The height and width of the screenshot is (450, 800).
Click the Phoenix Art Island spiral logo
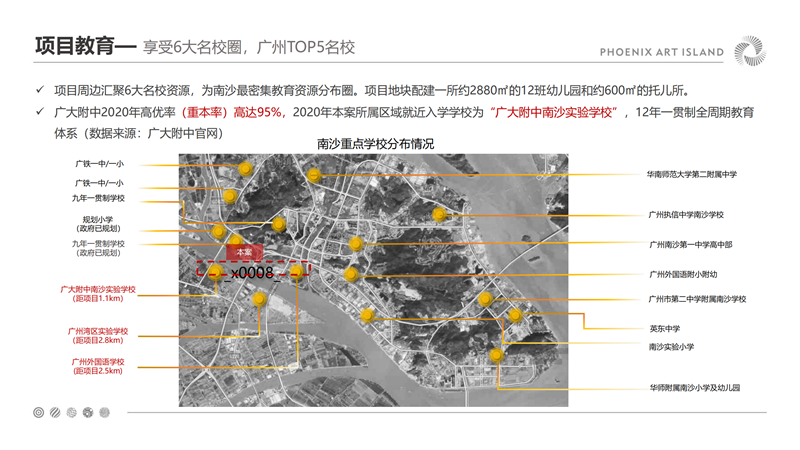pos(750,51)
